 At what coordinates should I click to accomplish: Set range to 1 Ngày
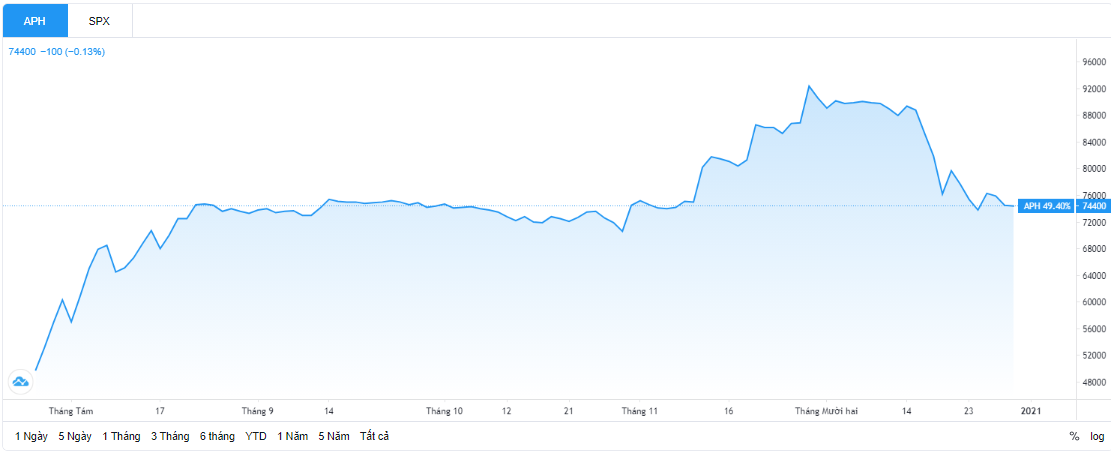coord(31,436)
